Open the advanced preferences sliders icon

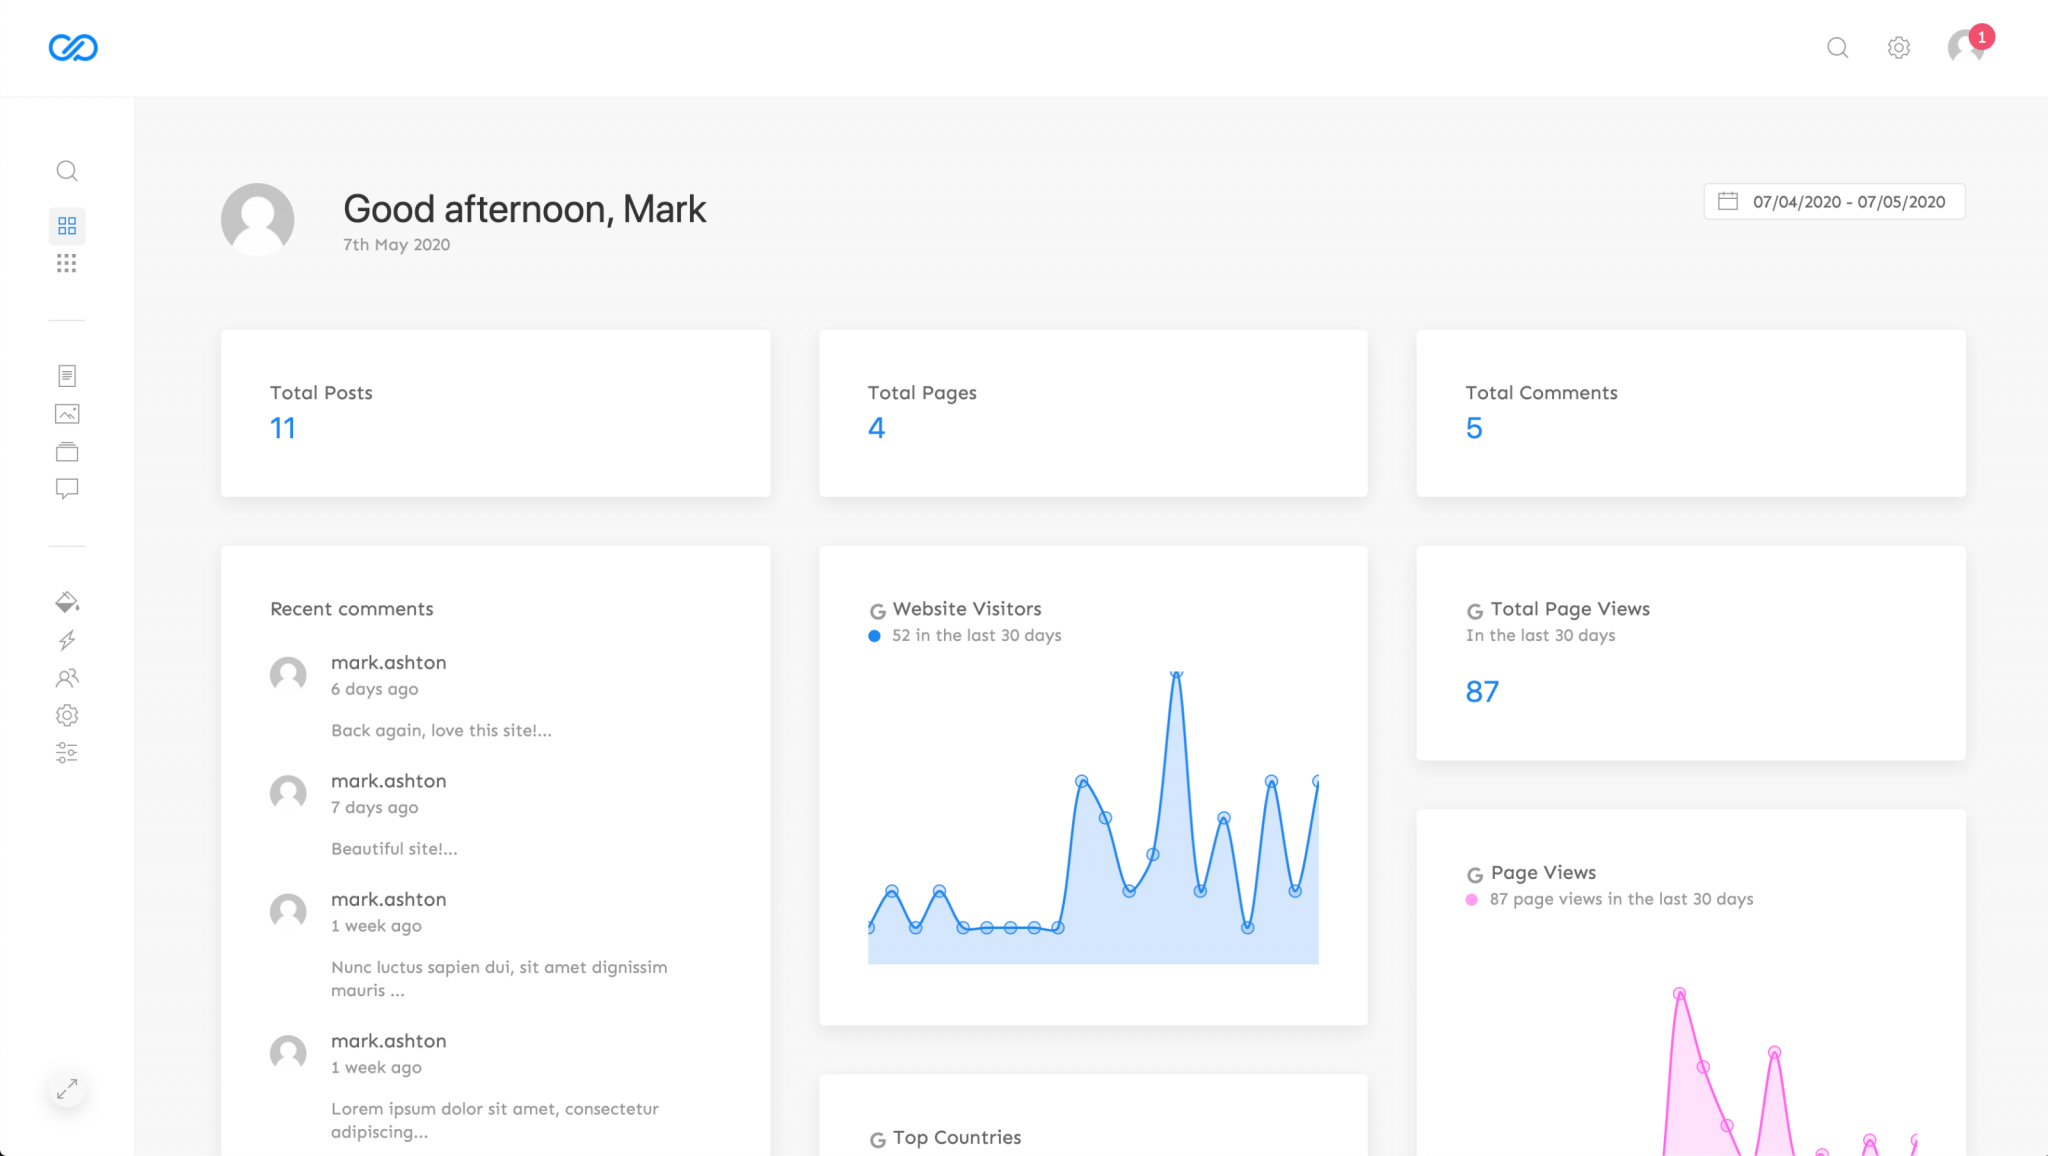(x=67, y=753)
